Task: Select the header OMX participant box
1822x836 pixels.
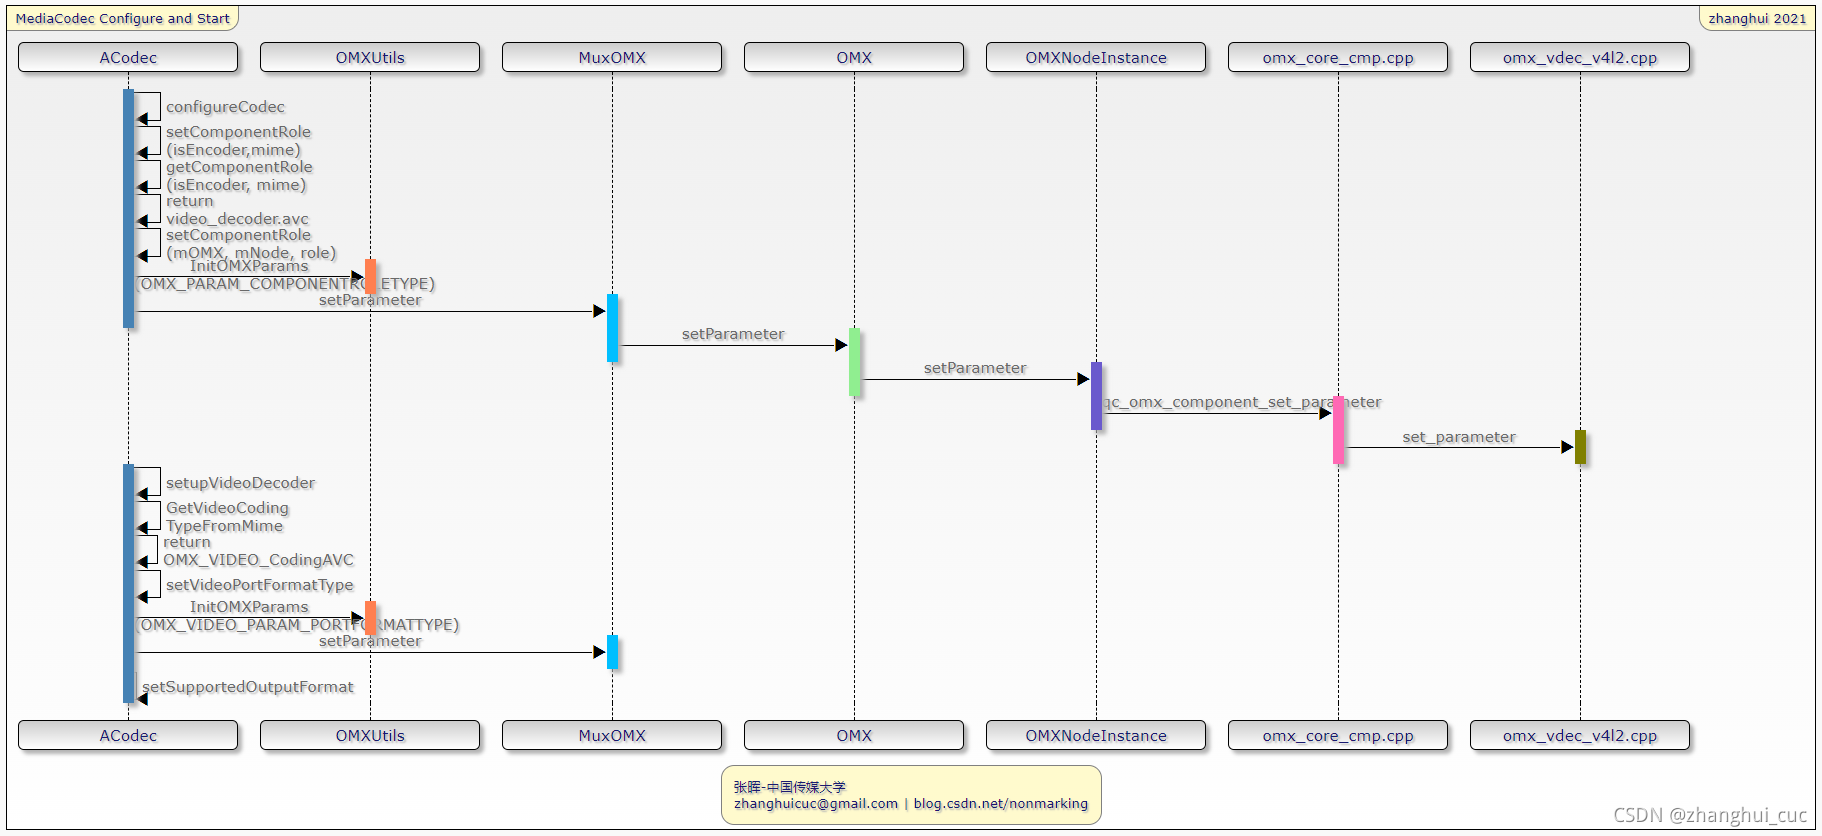Action: pyautogui.click(x=854, y=57)
